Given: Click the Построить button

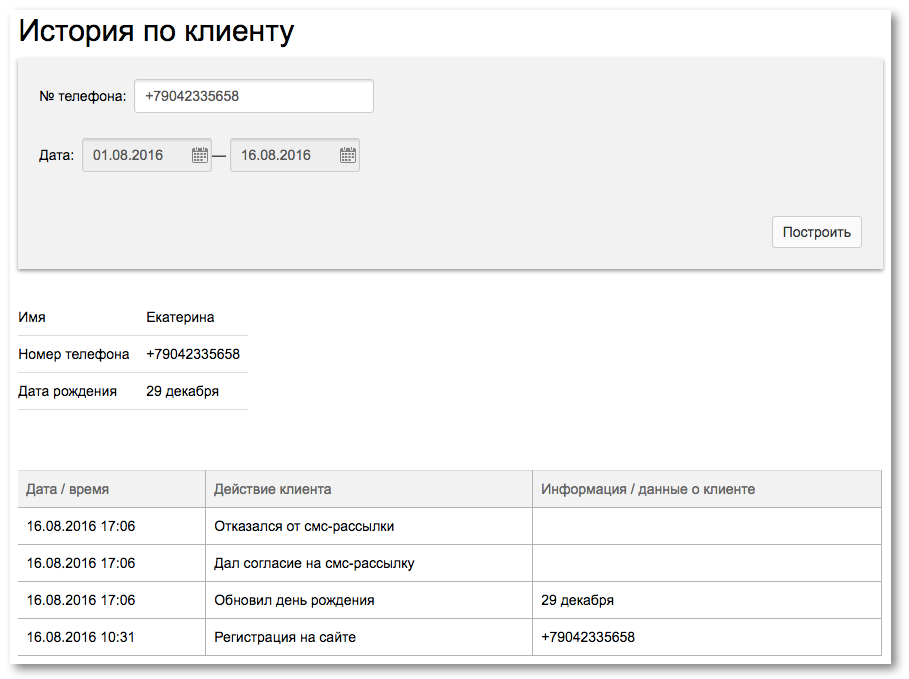Looking at the screenshot, I should coord(816,232).
